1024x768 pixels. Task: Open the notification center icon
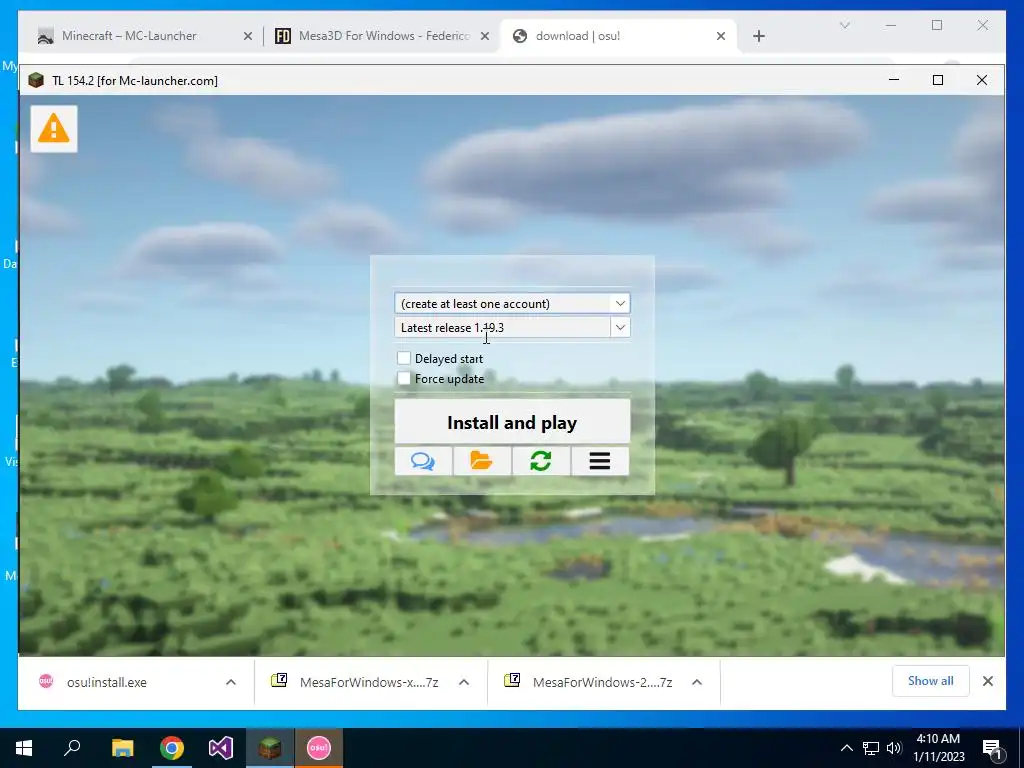tap(992, 748)
